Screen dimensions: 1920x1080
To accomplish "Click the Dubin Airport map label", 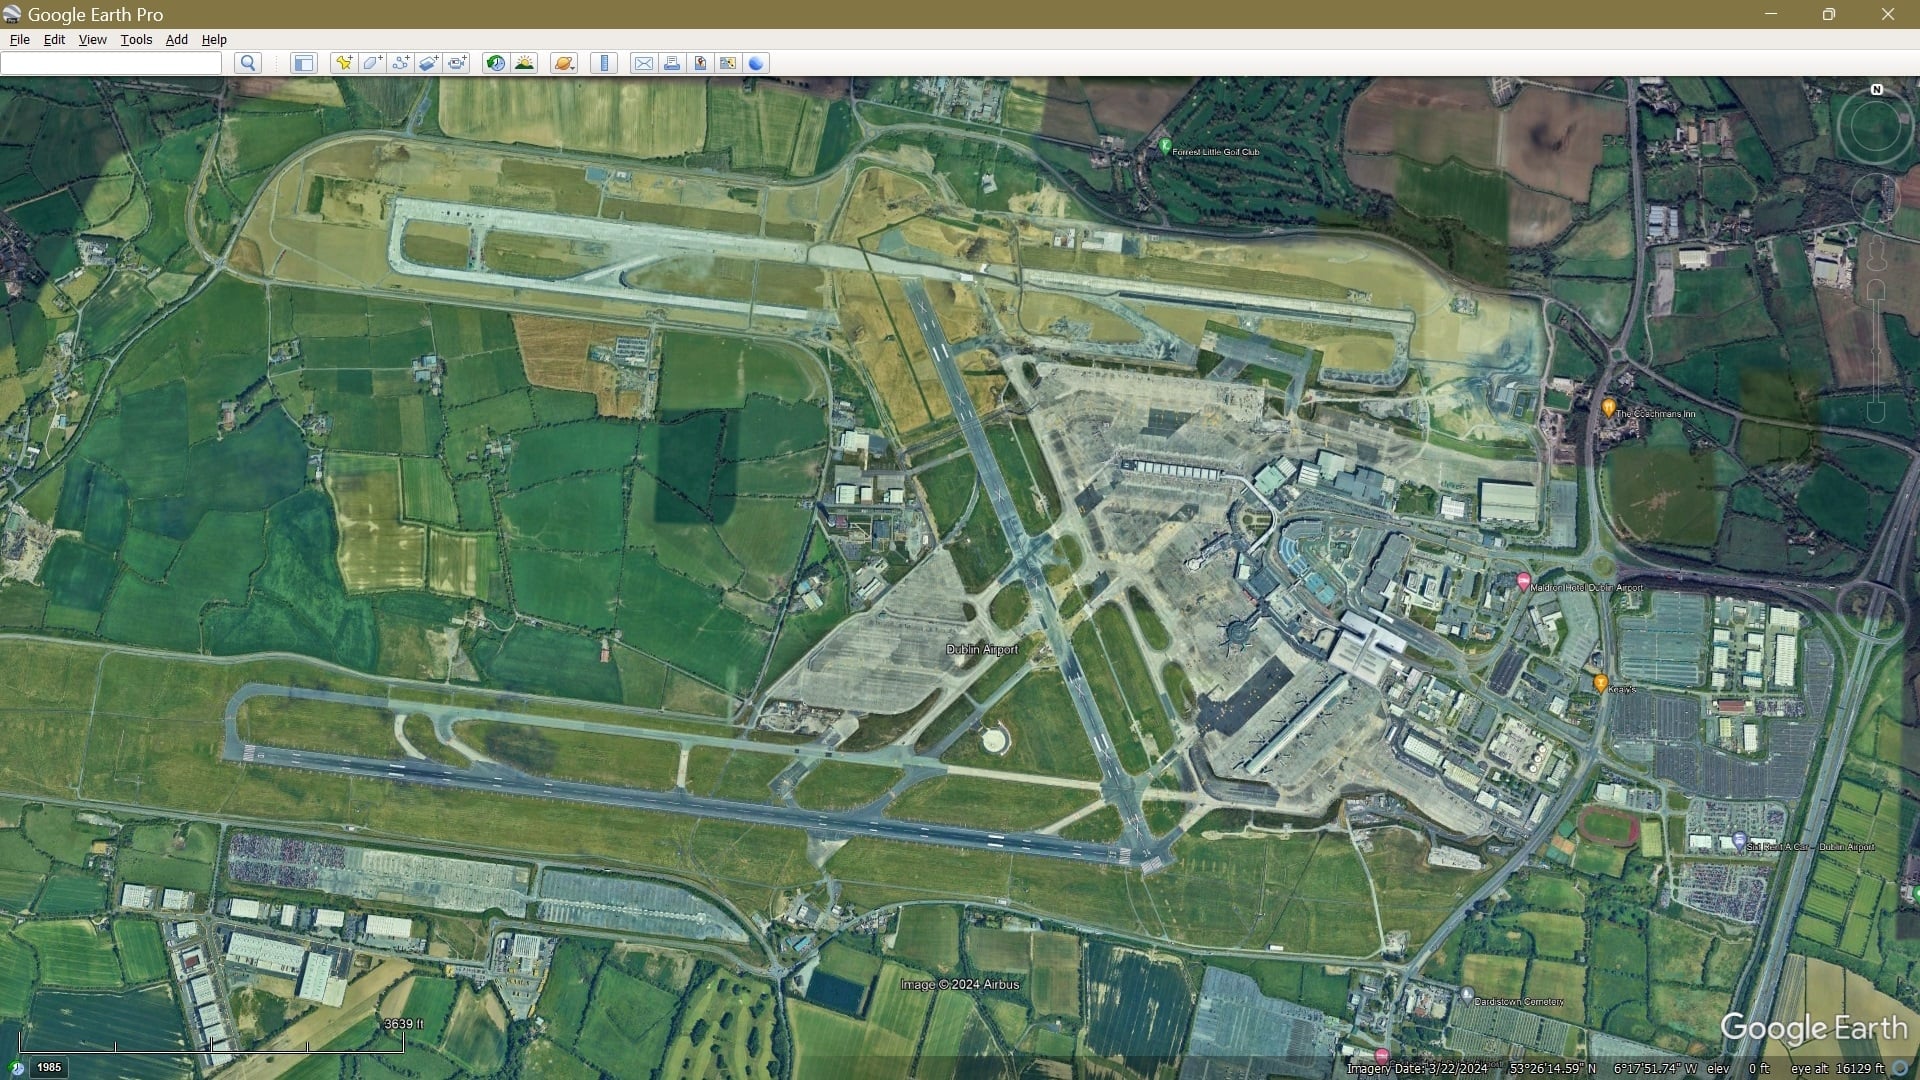I will click(982, 649).
